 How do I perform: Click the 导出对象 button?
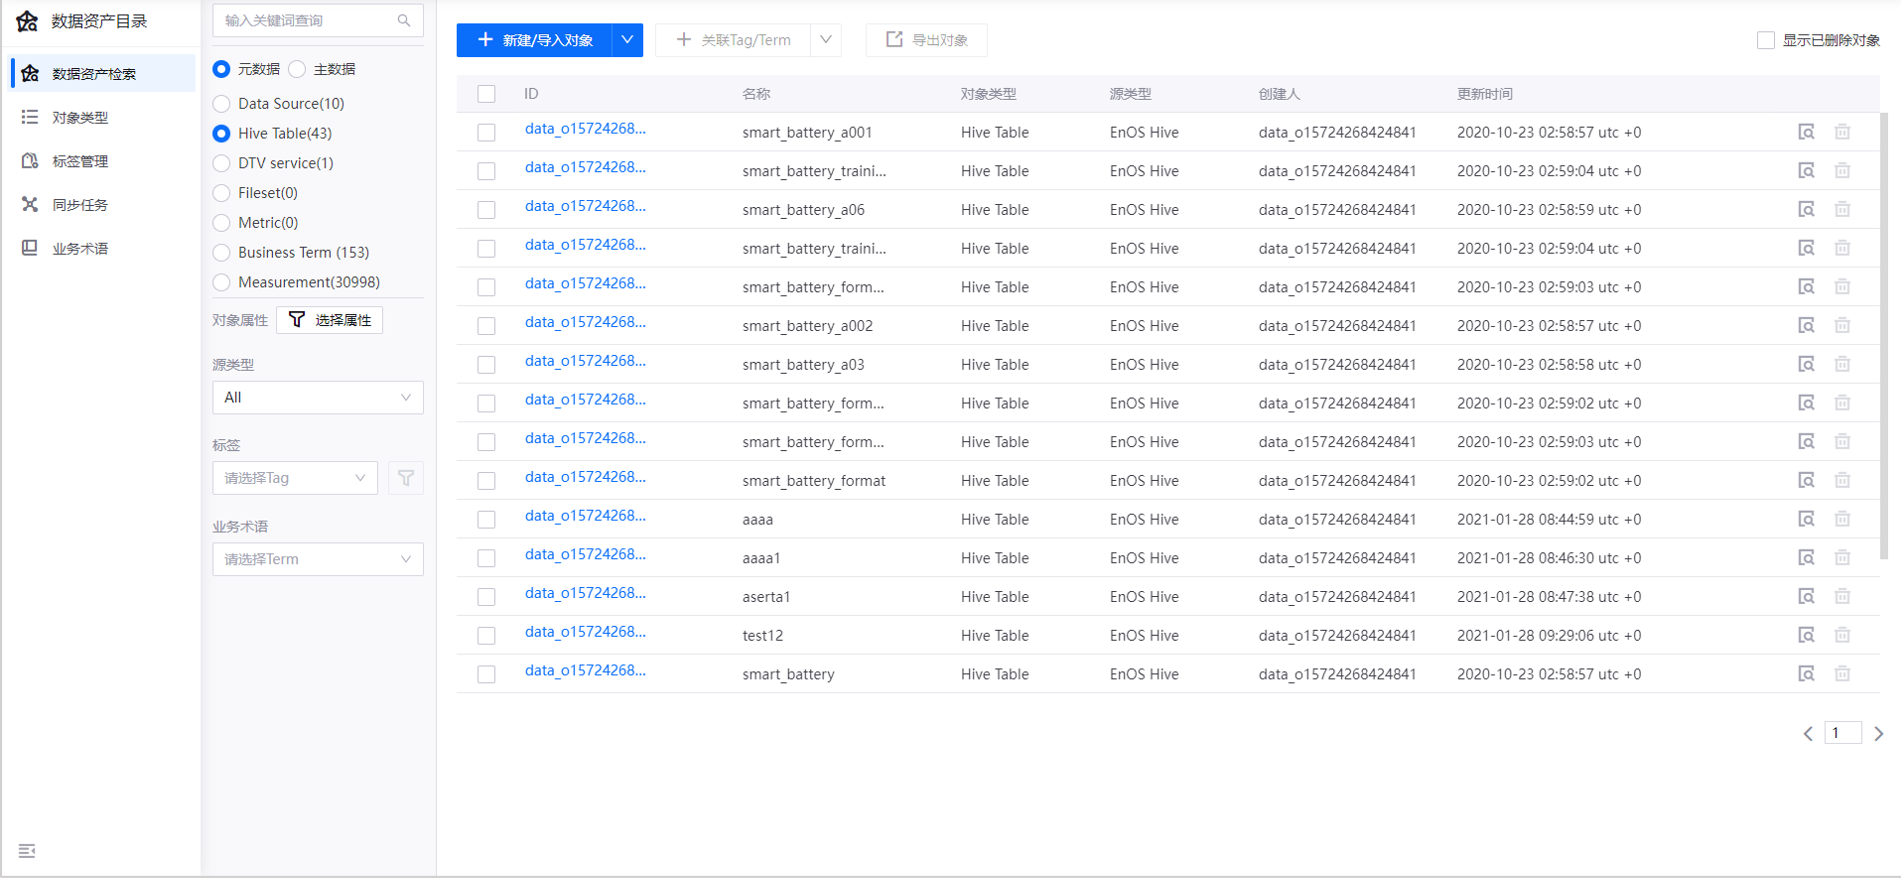pyautogui.click(x=927, y=40)
